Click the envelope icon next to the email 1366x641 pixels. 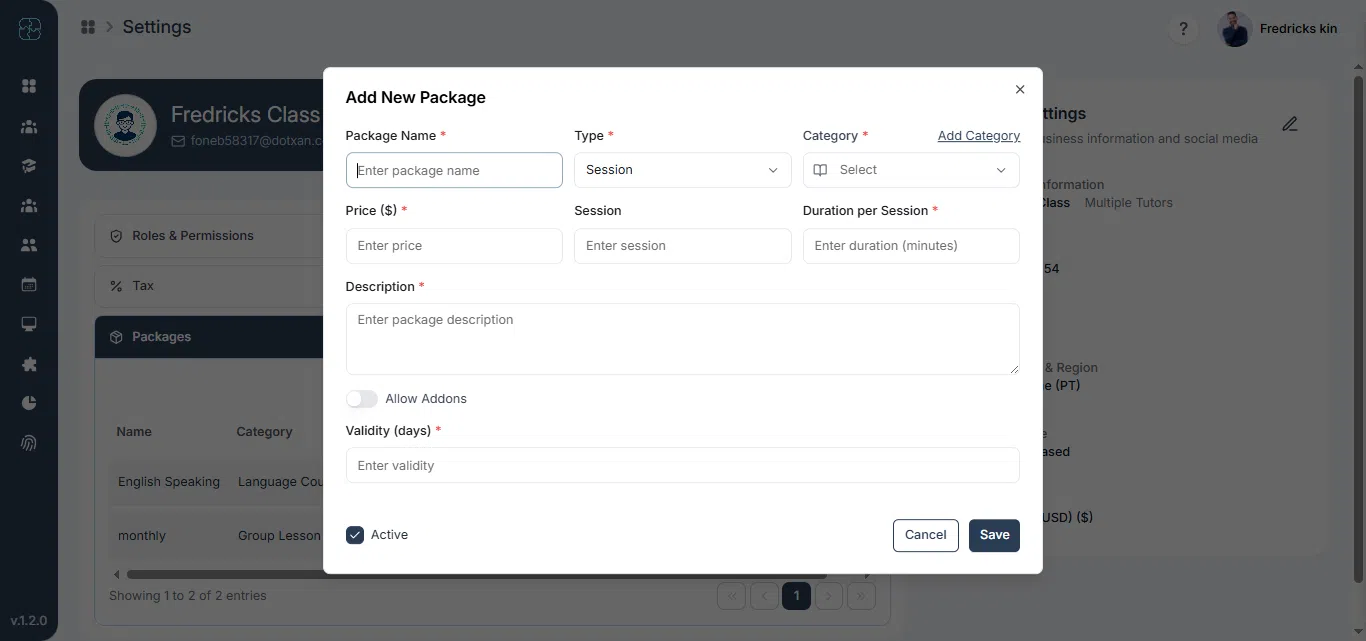click(x=178, y=141)
